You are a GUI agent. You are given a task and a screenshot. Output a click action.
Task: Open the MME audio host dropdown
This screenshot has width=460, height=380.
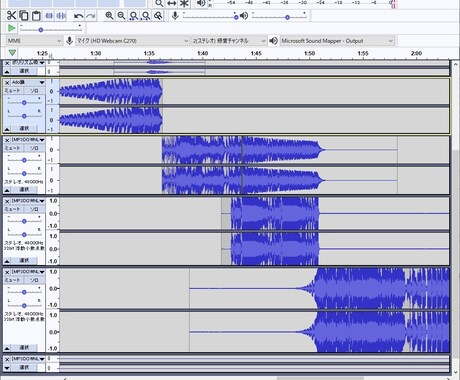(x=35, y=41)
